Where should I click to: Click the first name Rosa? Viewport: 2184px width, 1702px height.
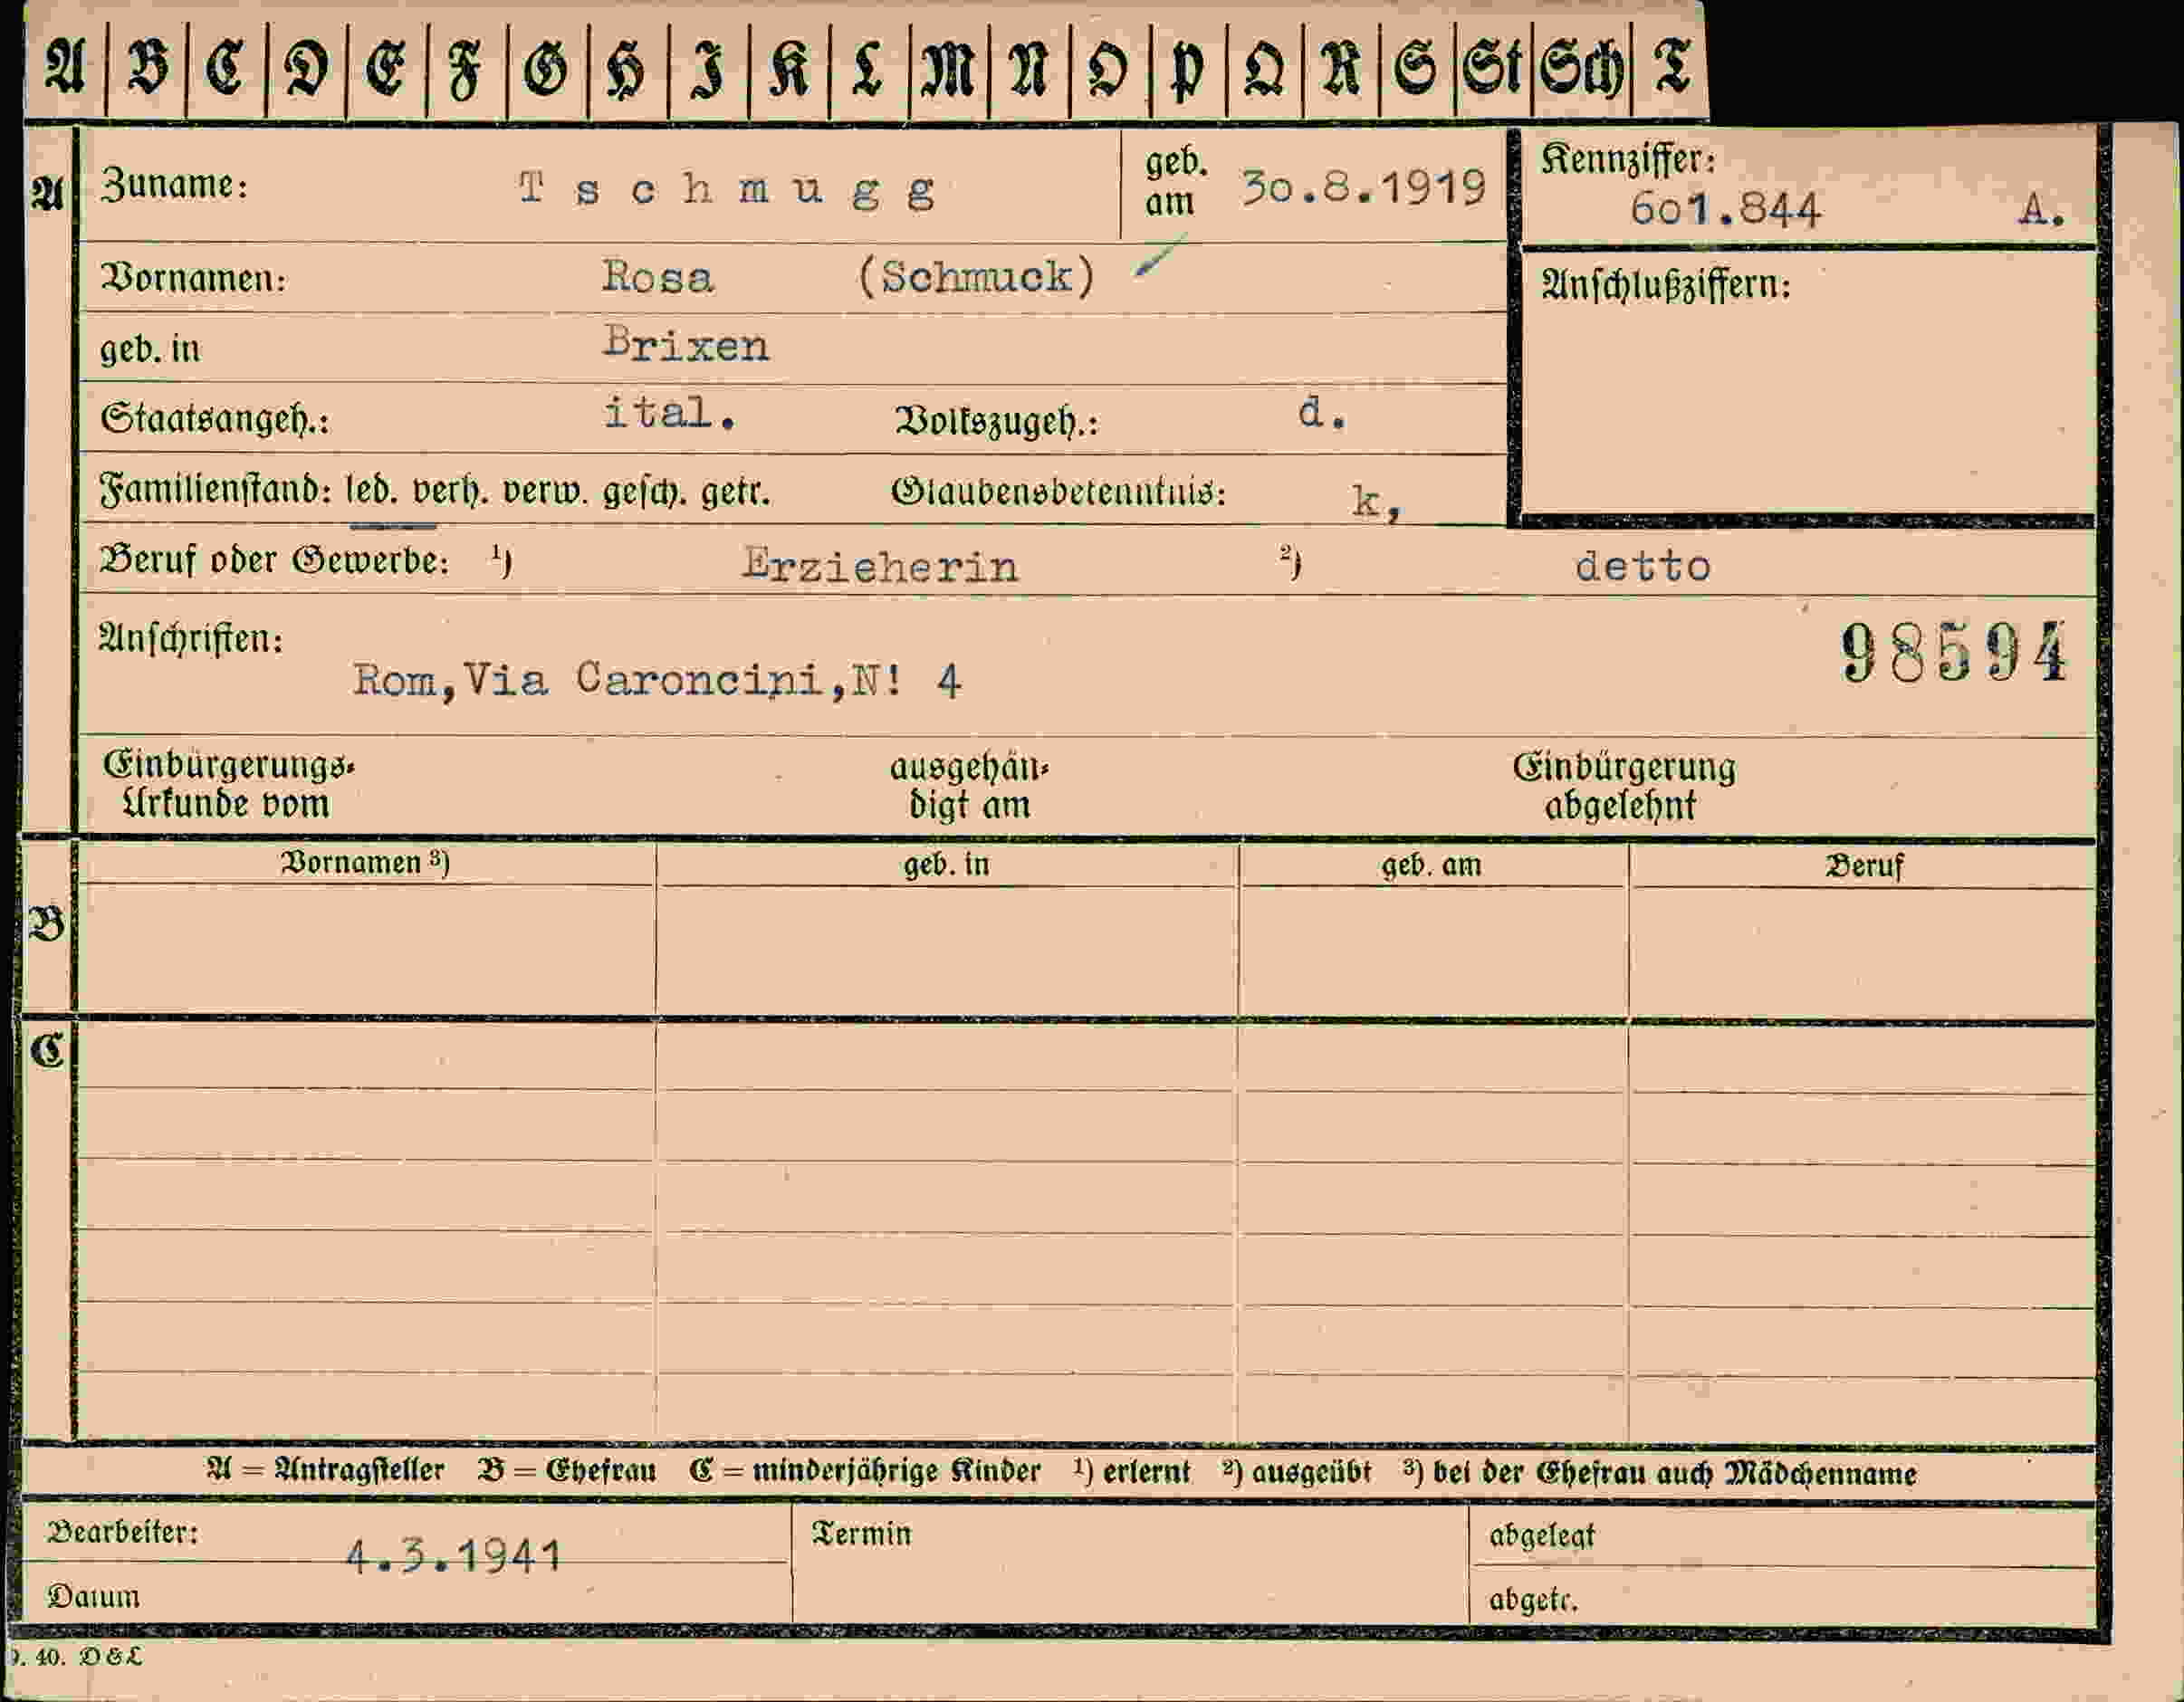(657, 276)
